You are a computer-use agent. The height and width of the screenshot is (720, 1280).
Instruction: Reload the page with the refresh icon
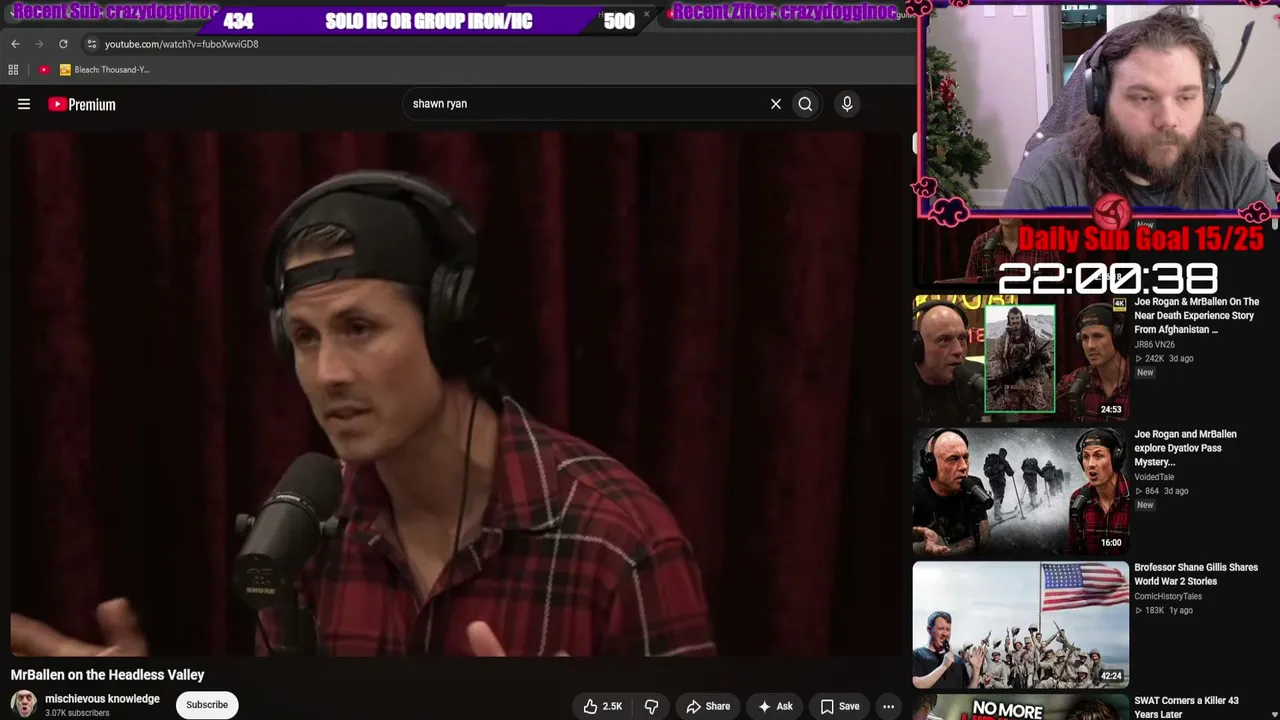pyautogui.click(x=63, y=44)
